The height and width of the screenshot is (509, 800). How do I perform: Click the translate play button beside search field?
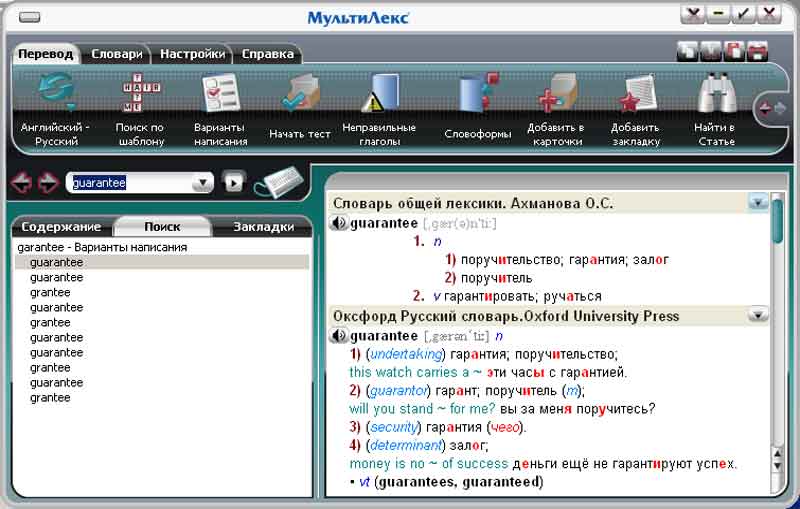point(234,183)
